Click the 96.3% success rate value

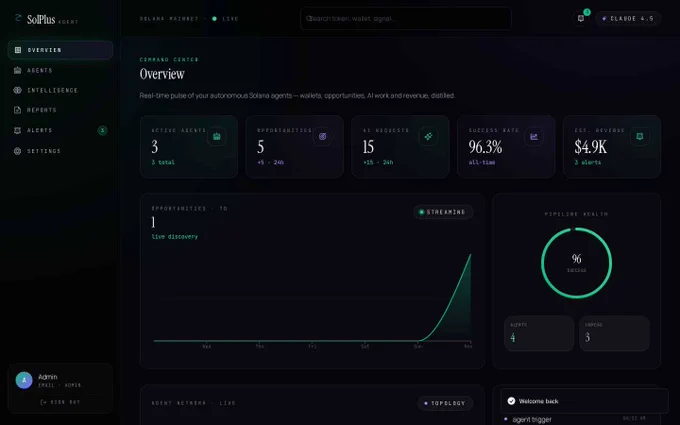pyautogui.click(x=485, y=147)
